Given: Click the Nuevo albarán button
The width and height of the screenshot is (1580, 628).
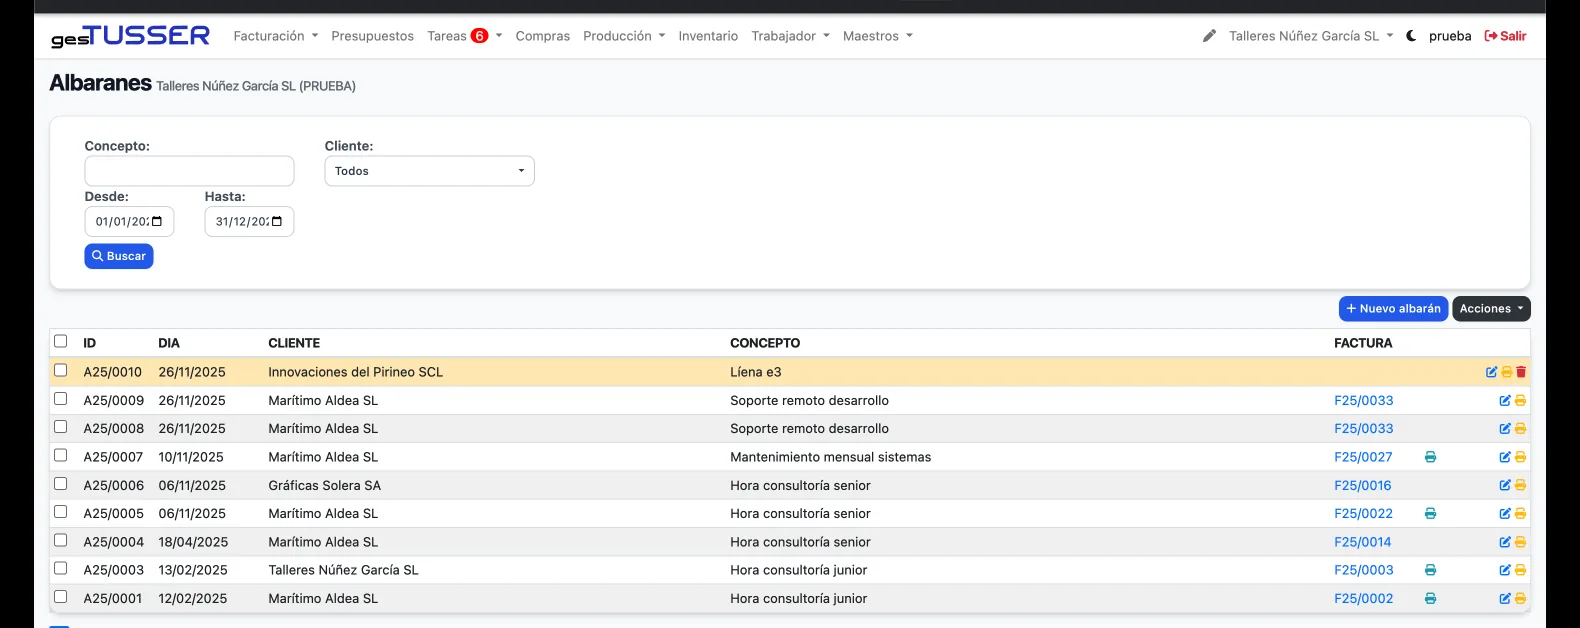Looking at the screenshot, I should 1393,309.
